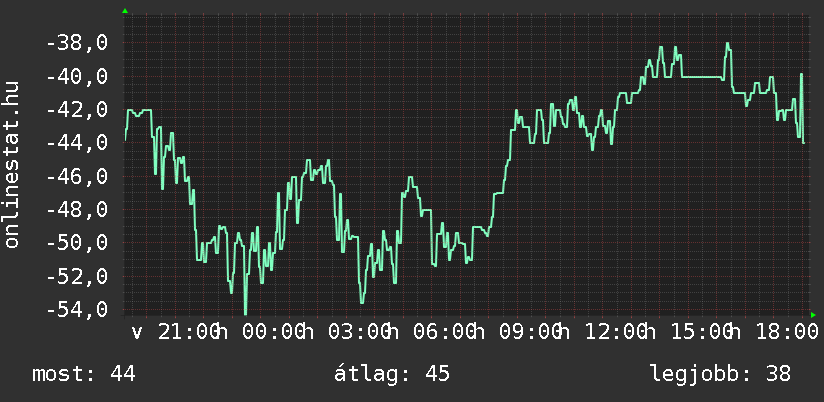Open the onlinestat.hu vertical label
824x402 pixels.
click(x=12, y=165)
